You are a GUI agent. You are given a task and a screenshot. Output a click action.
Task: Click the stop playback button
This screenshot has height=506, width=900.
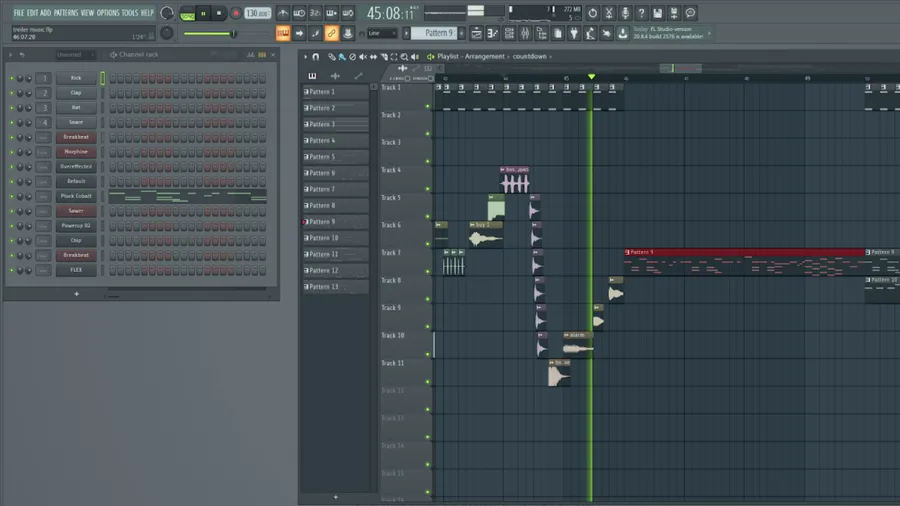point(219,13)
